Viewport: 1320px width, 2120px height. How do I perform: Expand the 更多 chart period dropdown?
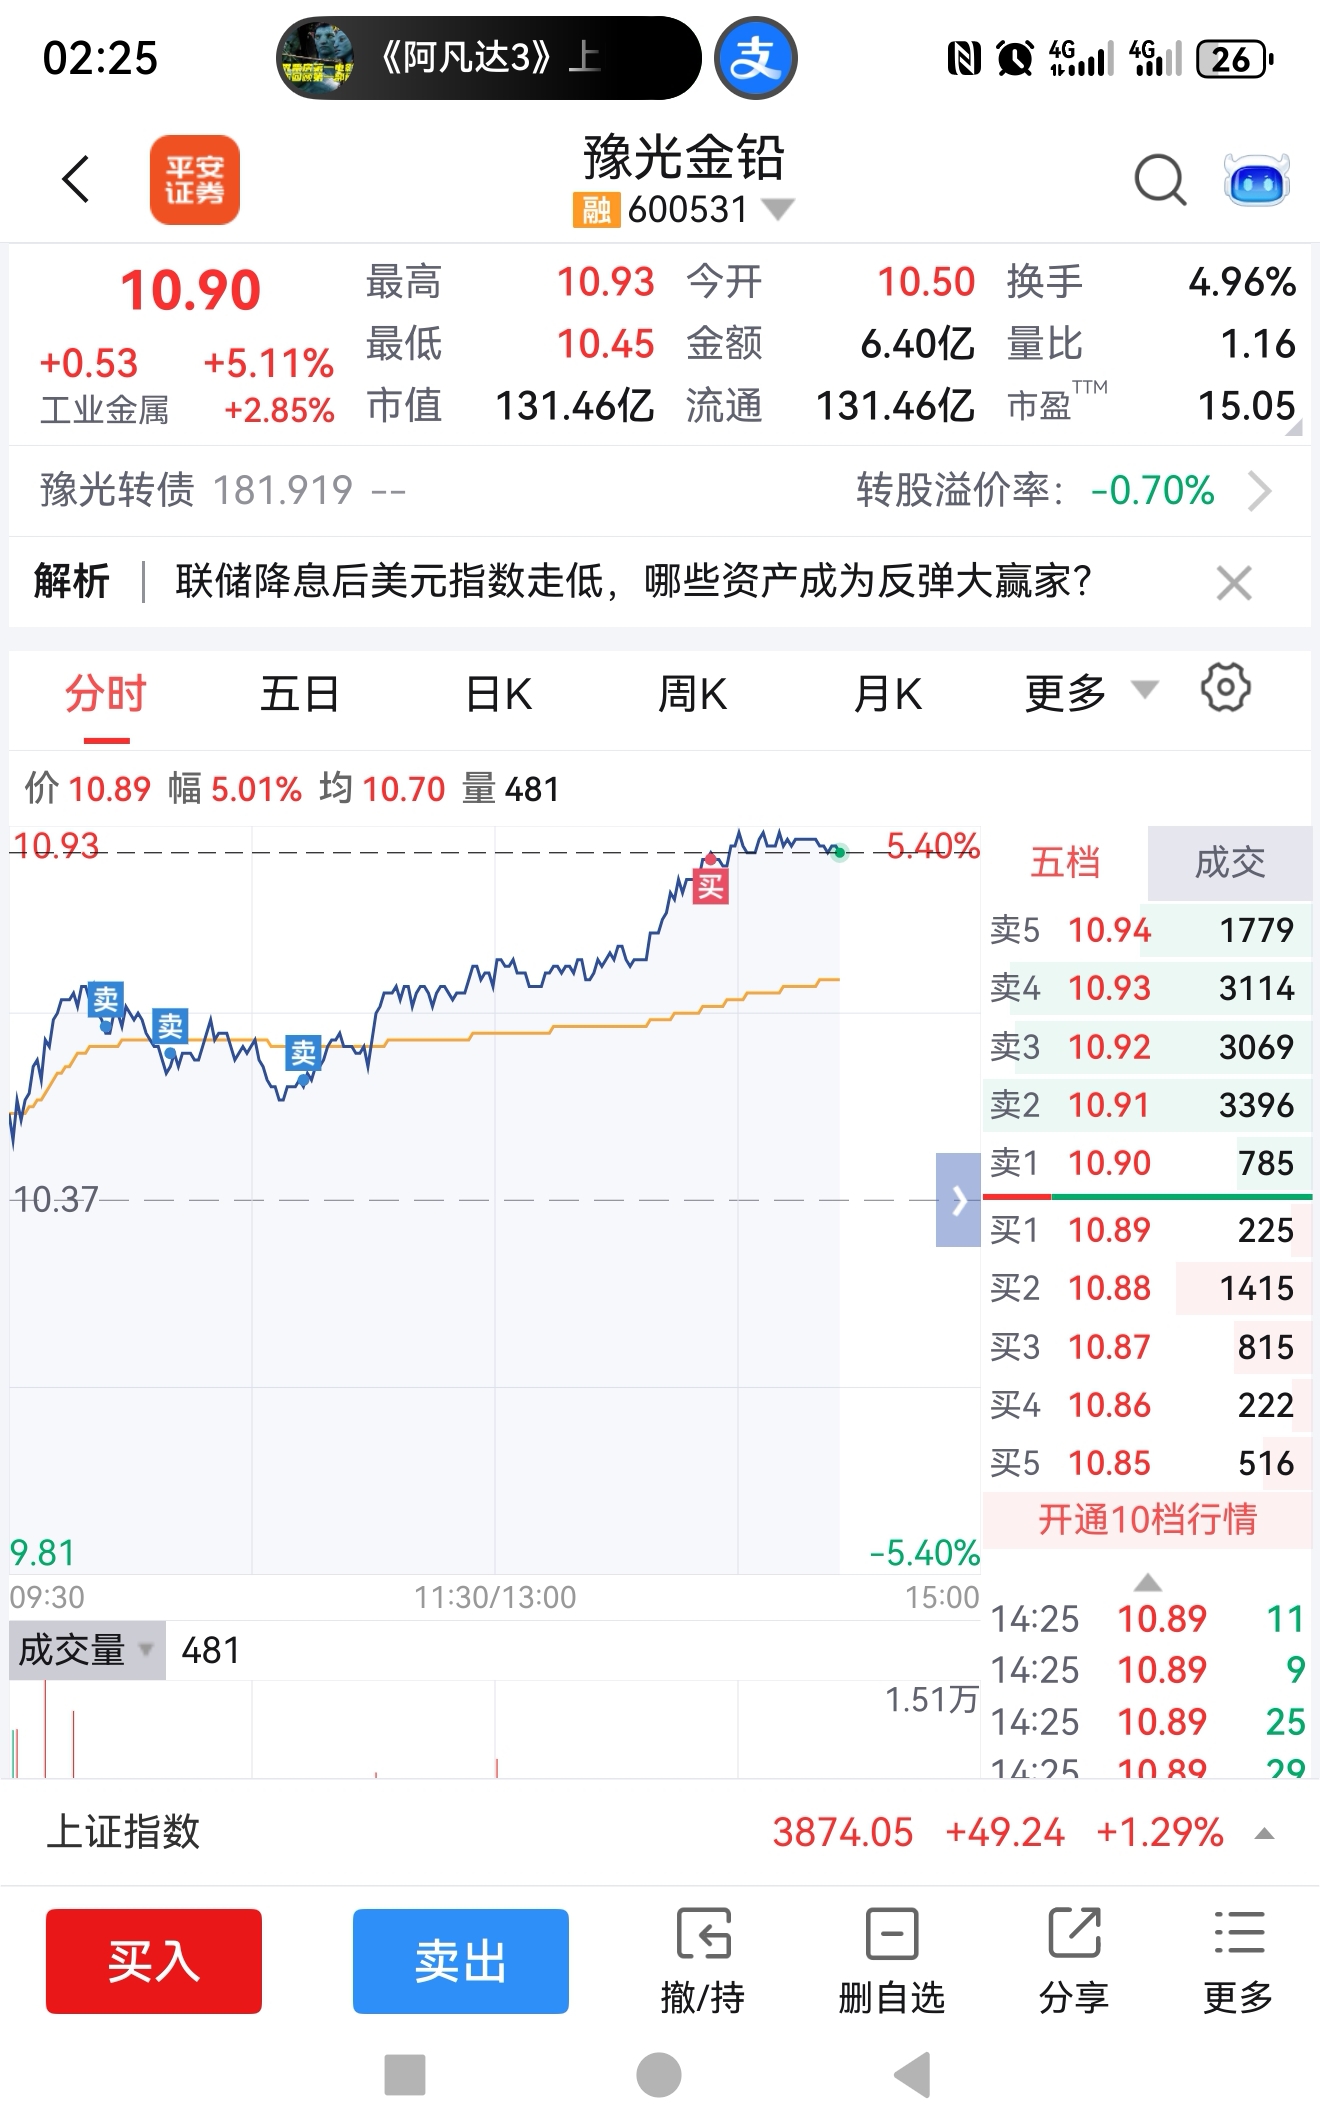(1090, 693)
